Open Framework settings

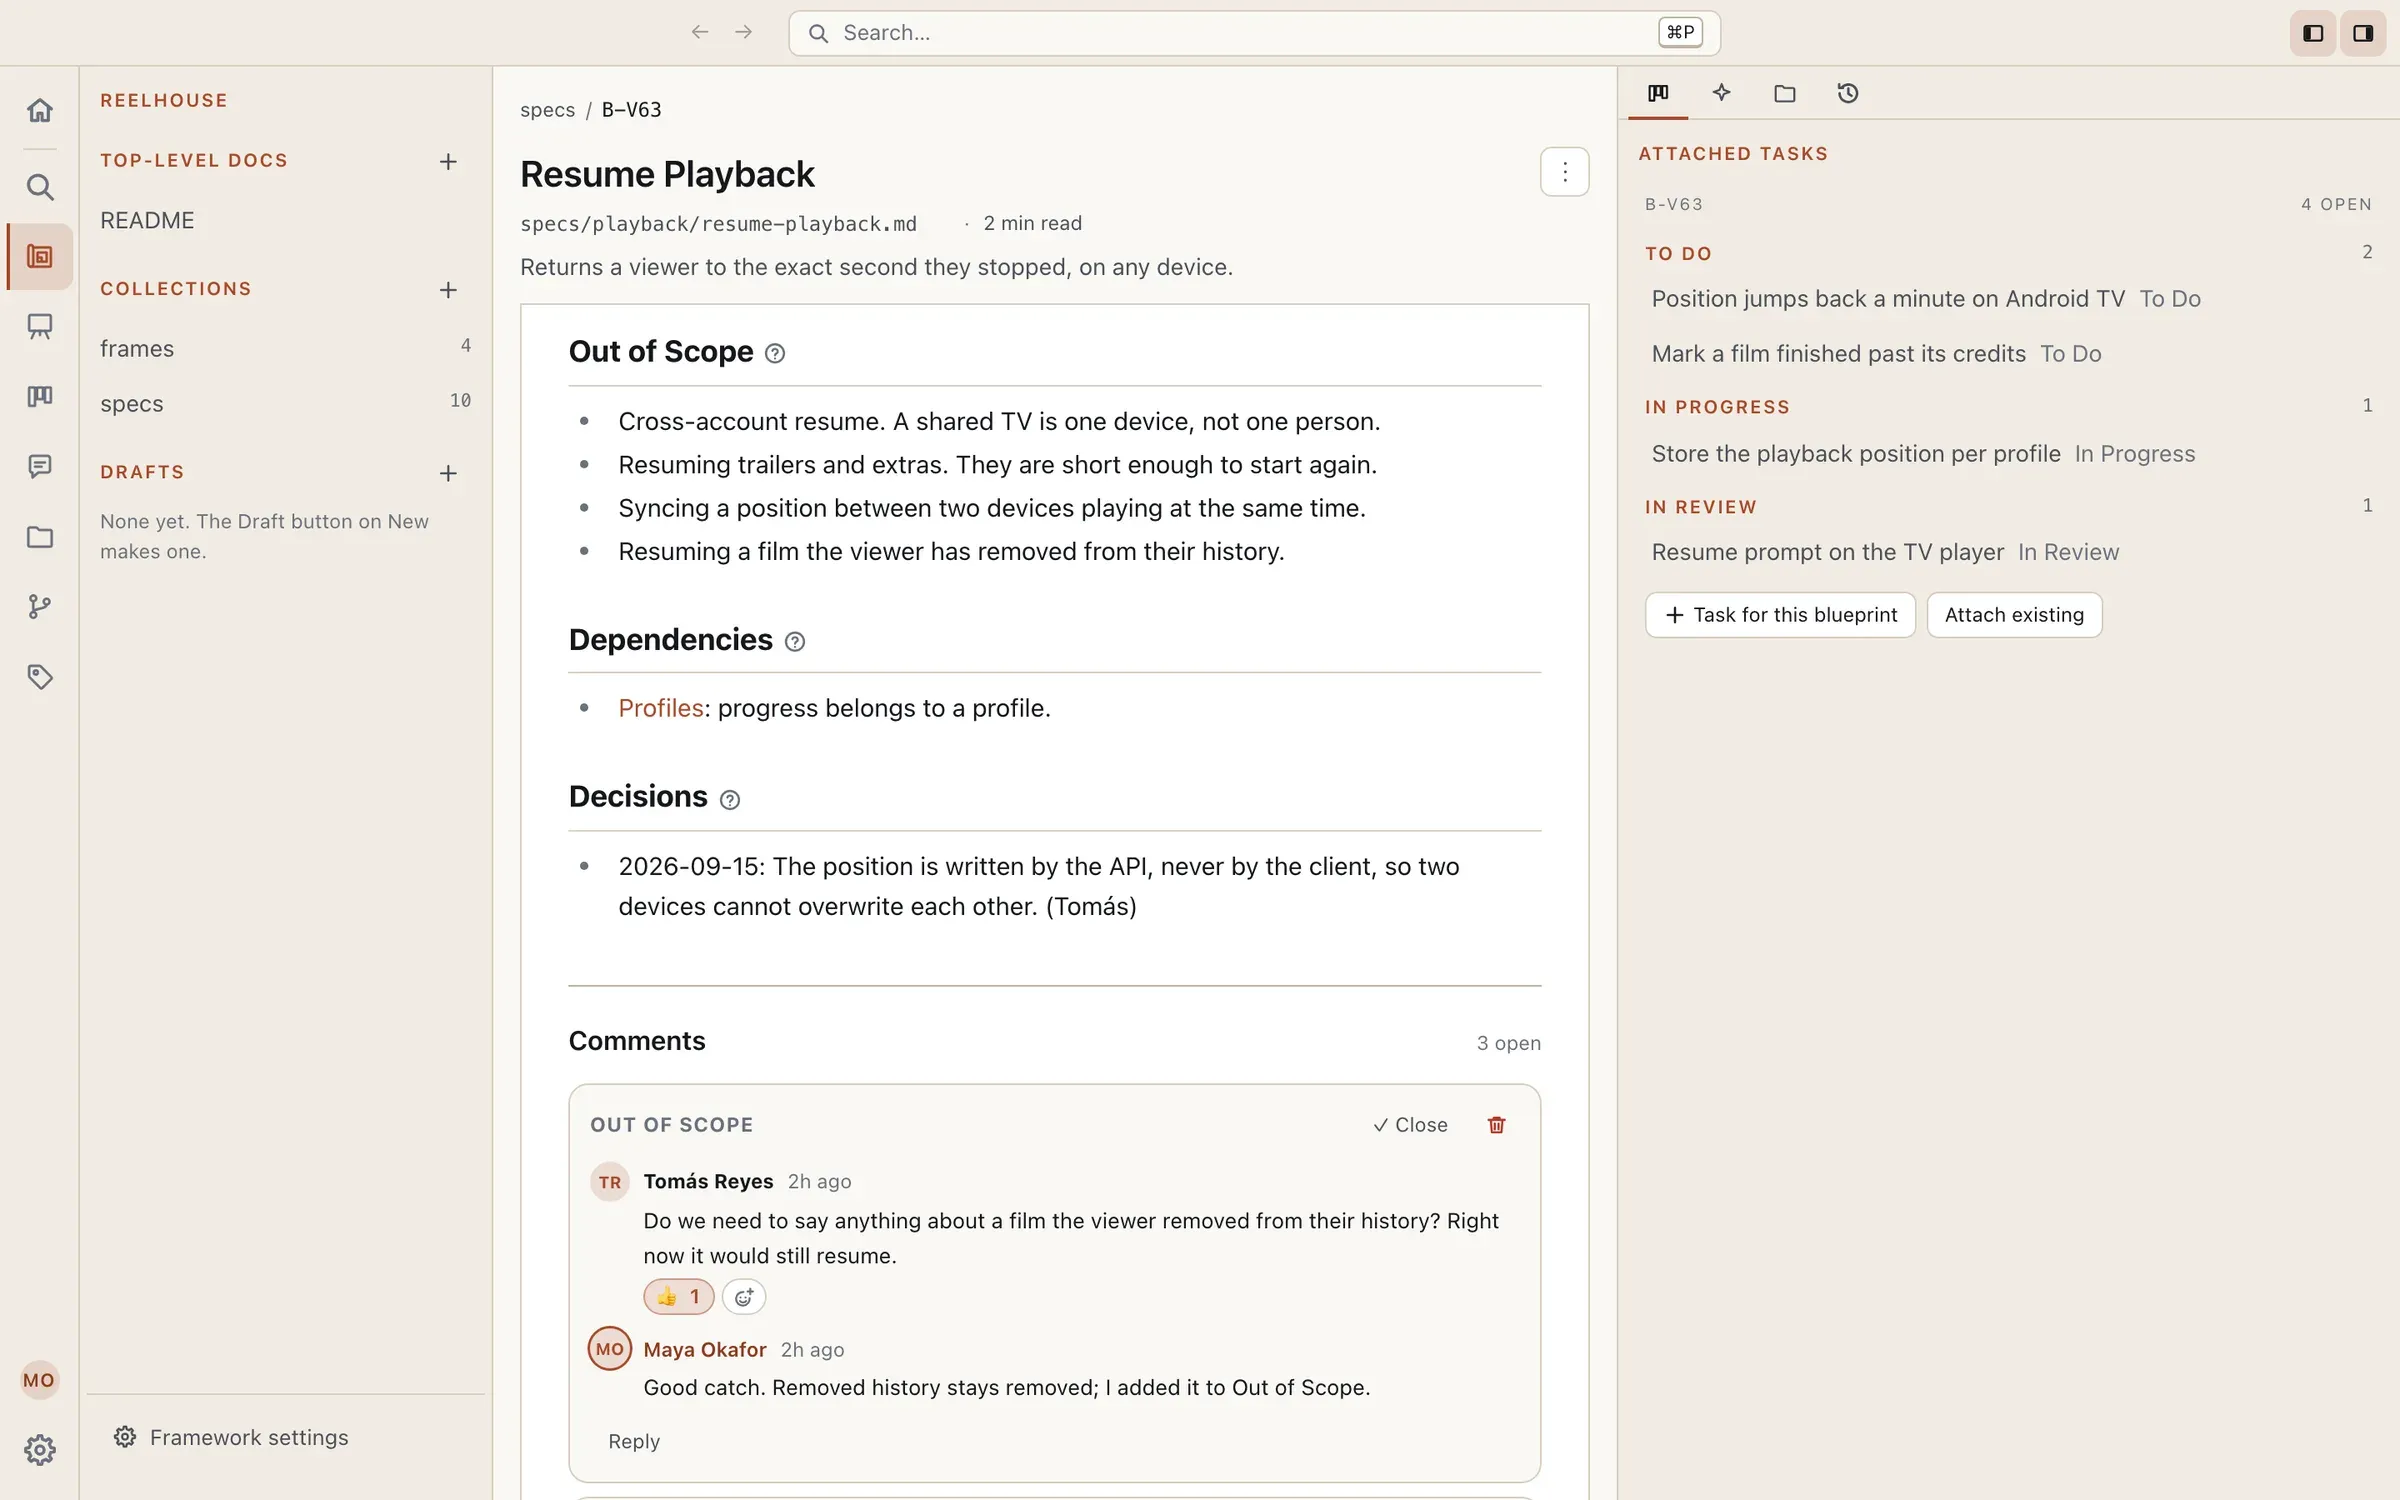coord(232,1437)
